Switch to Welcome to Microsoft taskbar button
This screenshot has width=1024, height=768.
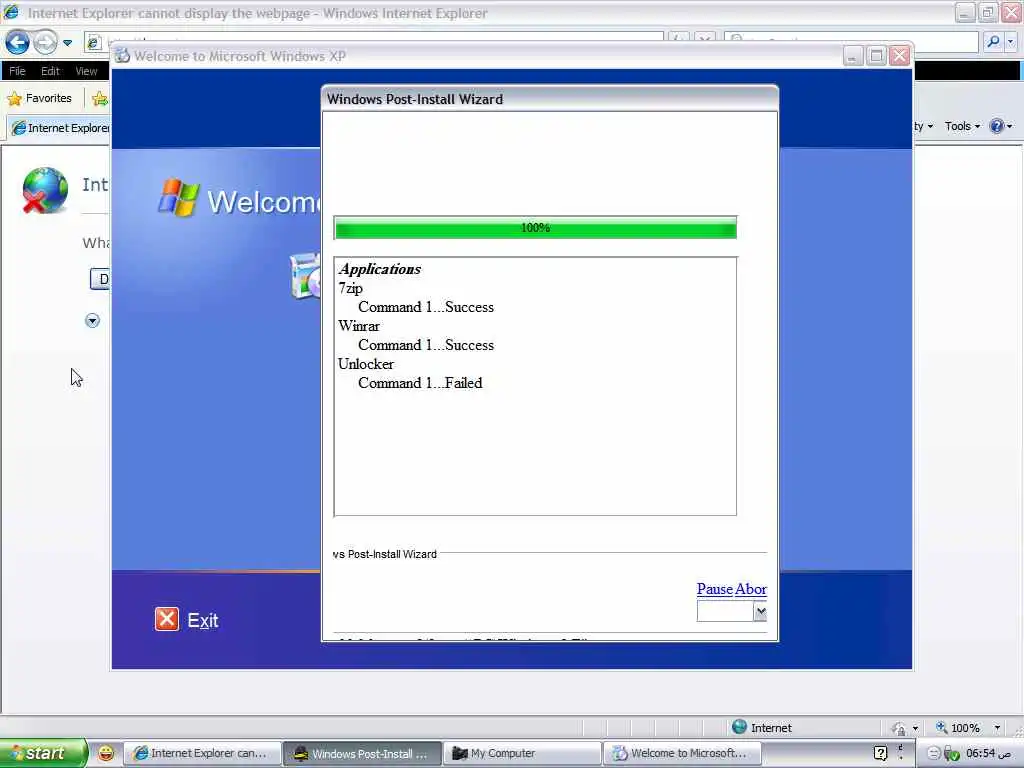click(682, 753)
